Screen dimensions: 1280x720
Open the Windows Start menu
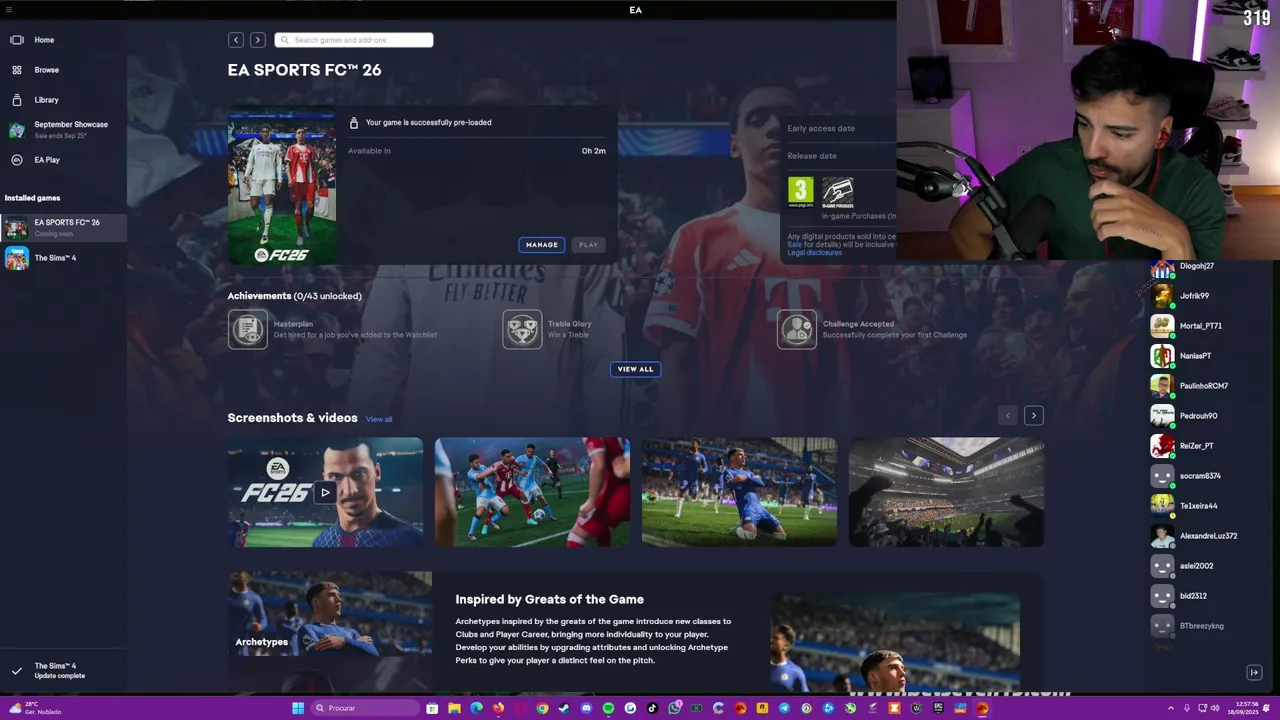(298, 708)
